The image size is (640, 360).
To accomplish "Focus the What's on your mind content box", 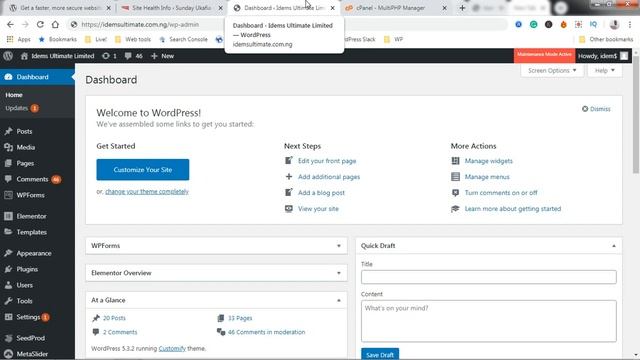I will [489, 321].
